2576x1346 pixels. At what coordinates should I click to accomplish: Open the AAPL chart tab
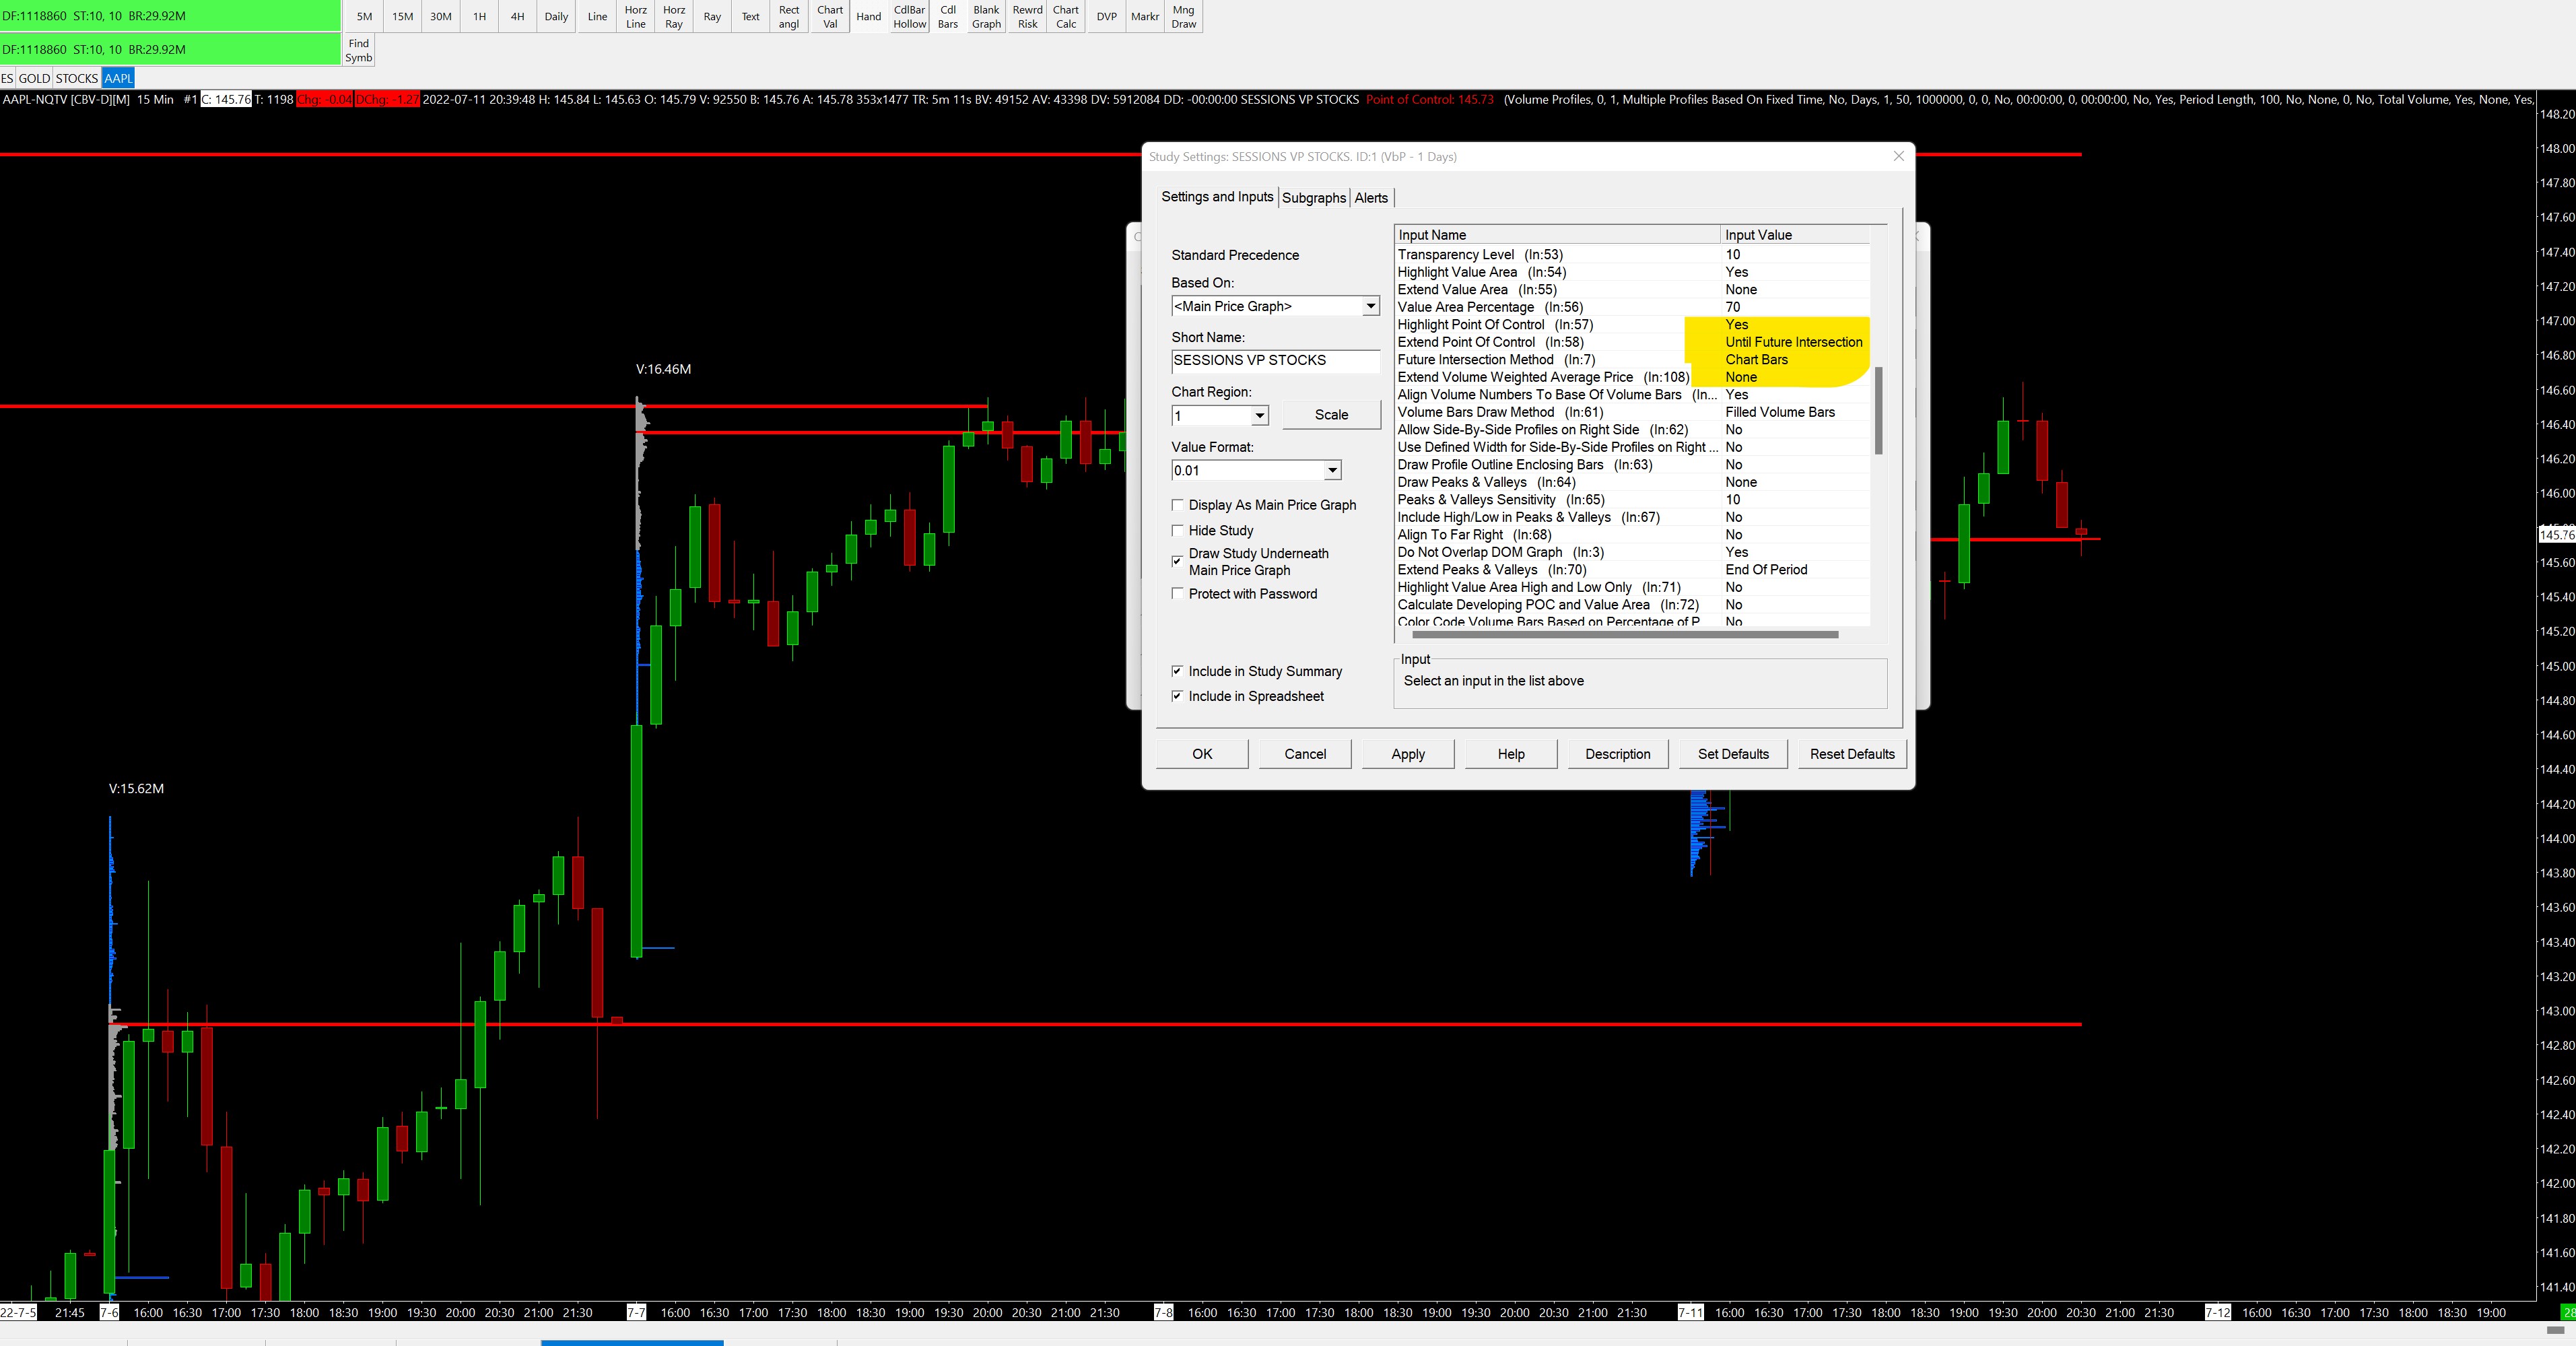click(117, 78)
